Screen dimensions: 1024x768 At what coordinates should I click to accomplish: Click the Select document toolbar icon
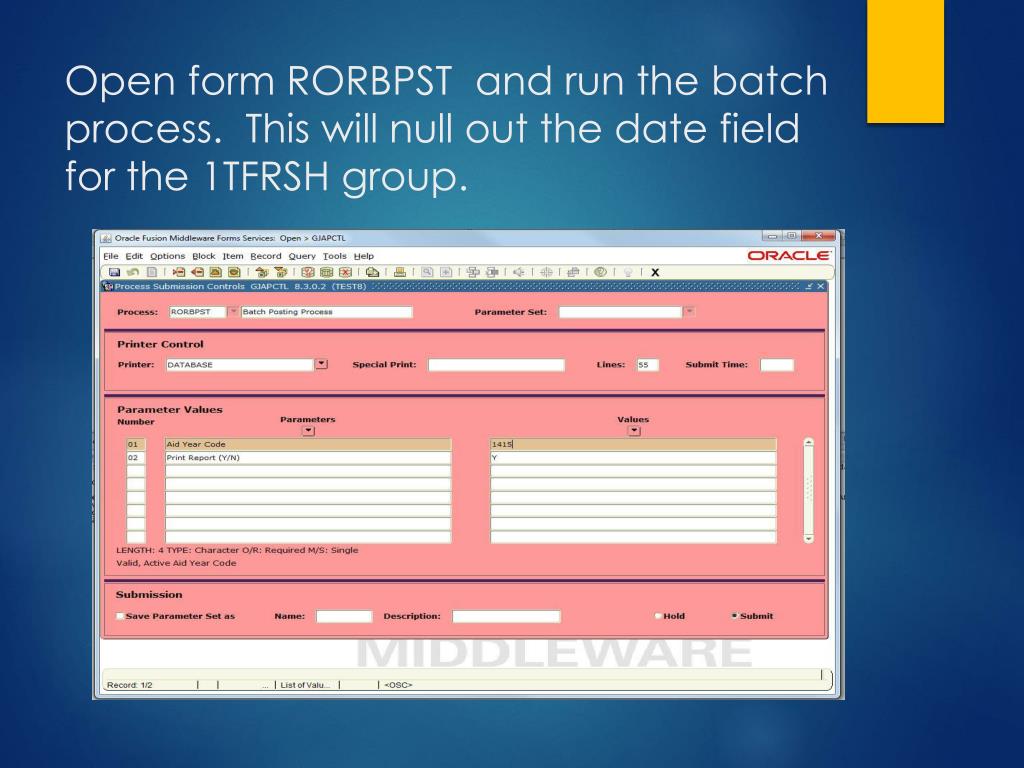click(152, 272)
